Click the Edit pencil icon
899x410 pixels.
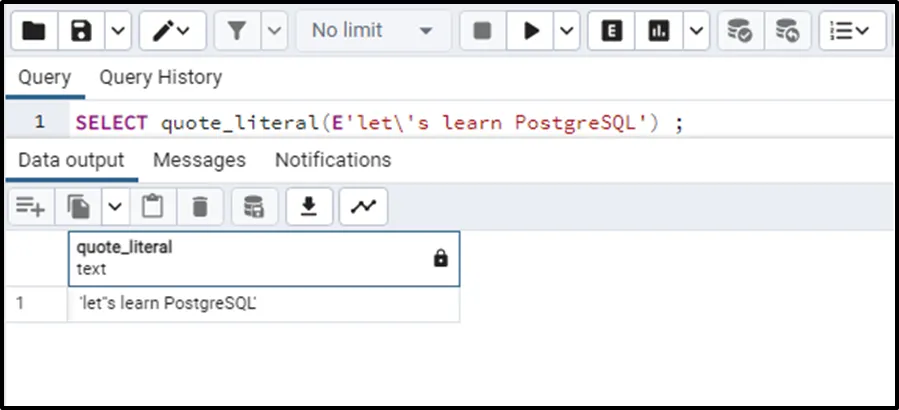162,31
